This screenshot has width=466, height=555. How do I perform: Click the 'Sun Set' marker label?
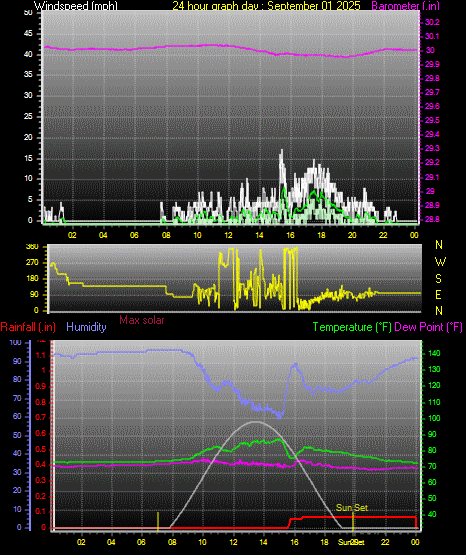click(x=352, y=508)
